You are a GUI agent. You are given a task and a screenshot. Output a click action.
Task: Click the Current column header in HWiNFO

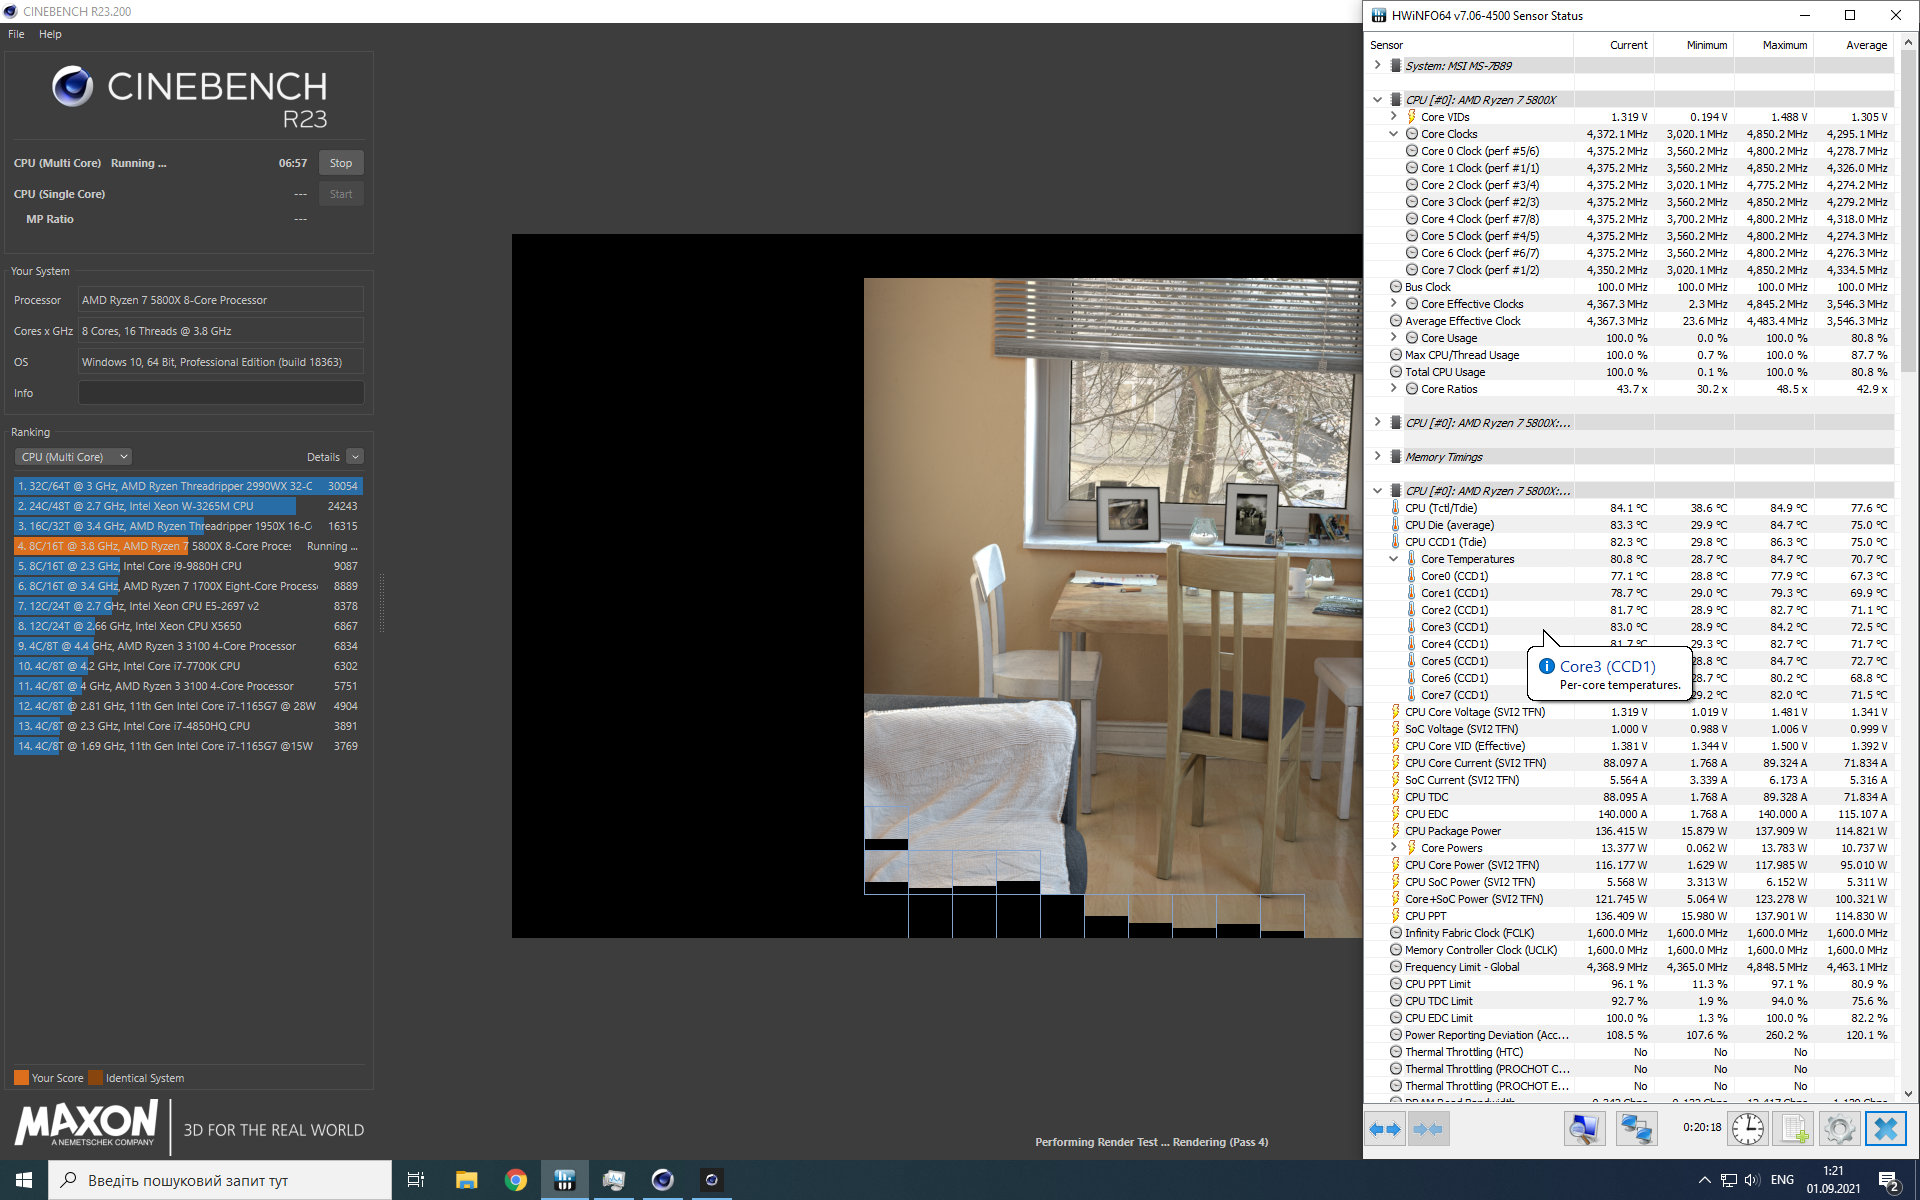(x=1614, y=45)
